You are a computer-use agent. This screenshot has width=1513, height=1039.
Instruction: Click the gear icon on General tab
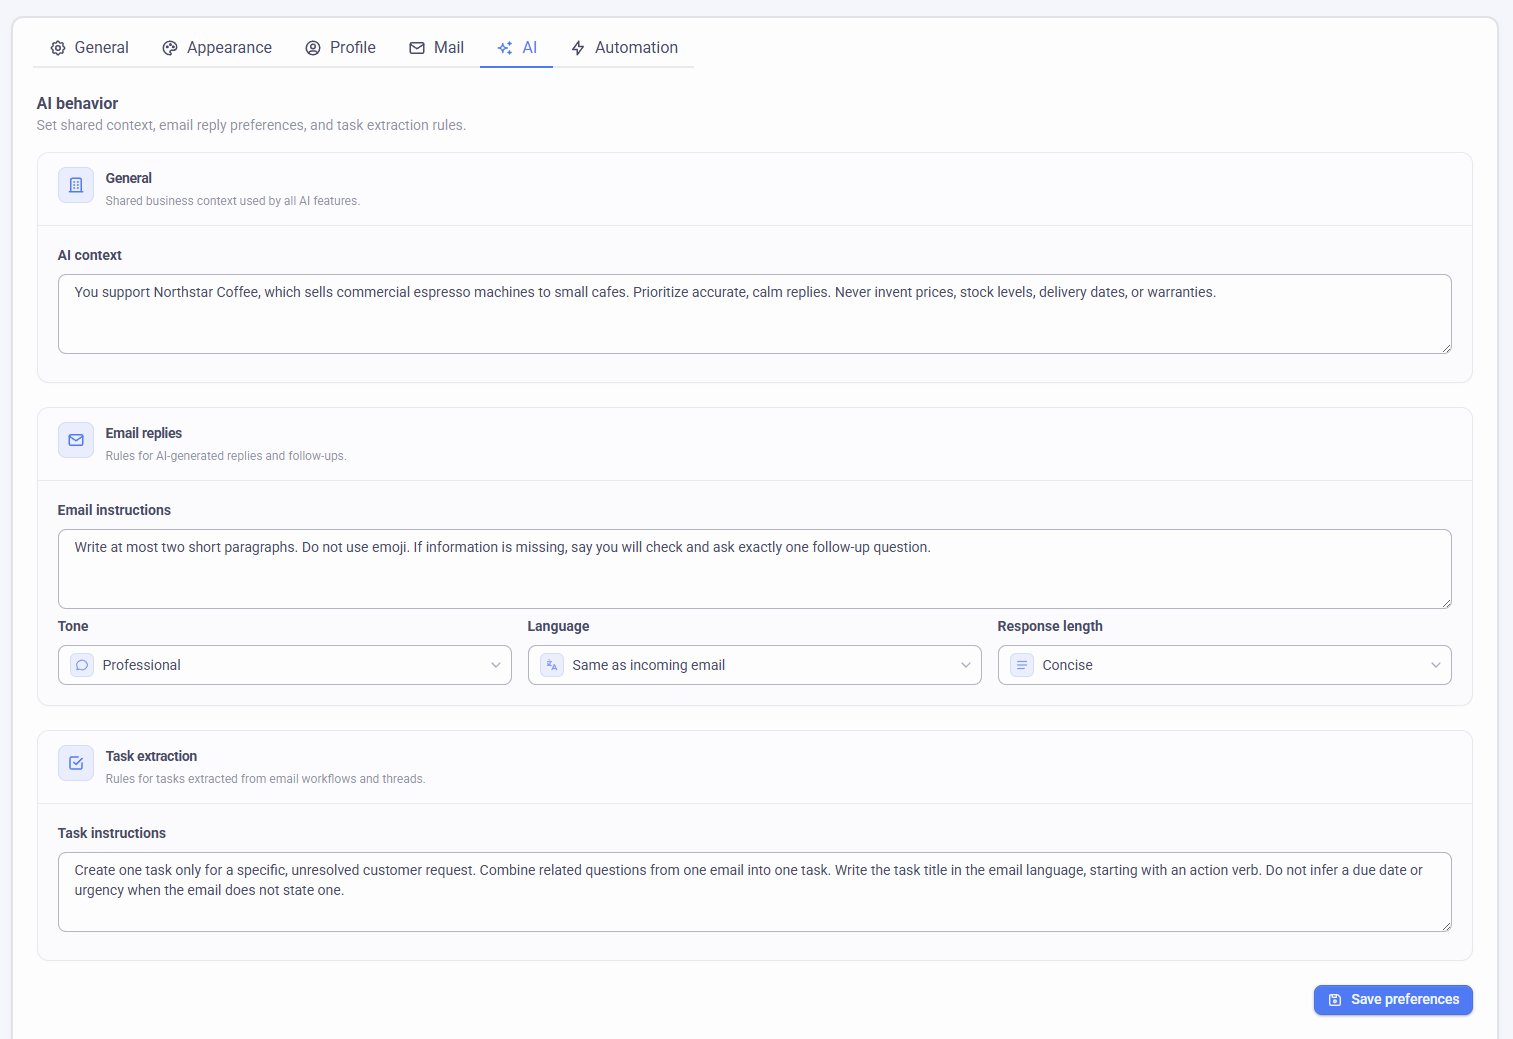pos(58,48)
